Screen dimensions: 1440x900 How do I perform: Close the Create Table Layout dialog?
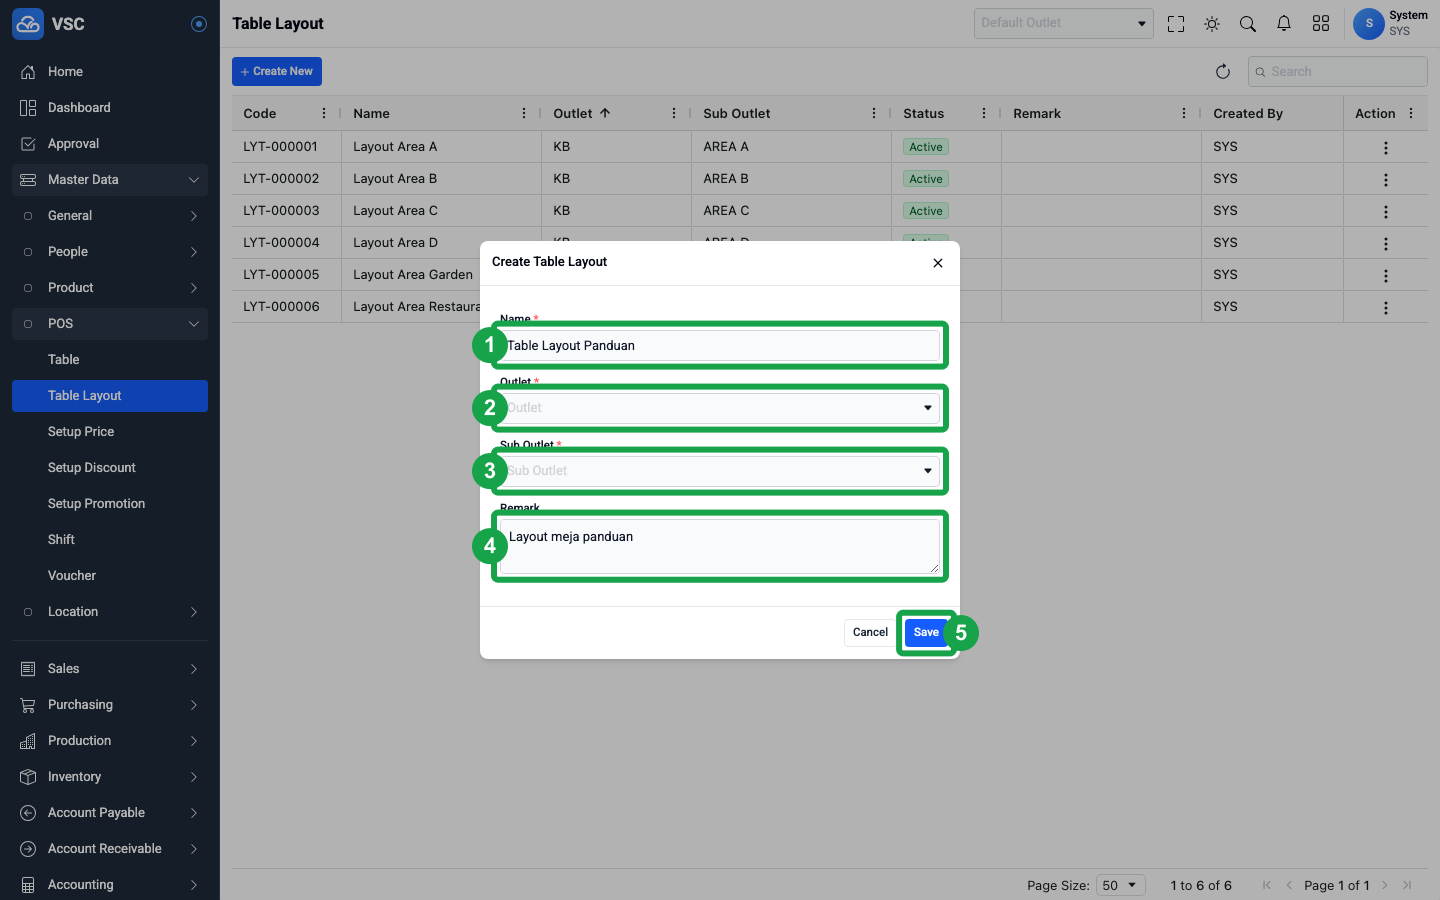tap(938, 263)
